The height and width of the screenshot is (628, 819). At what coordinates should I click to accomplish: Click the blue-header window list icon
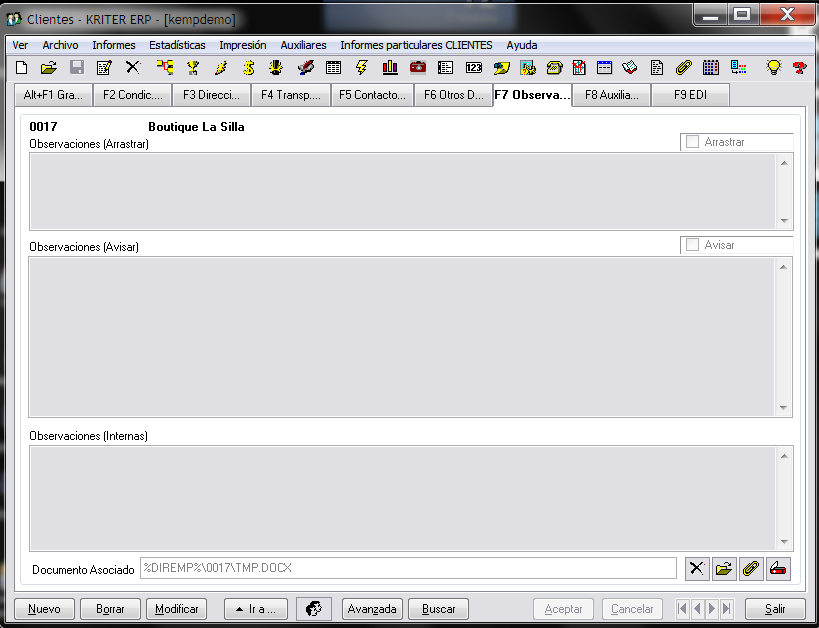(x=604, y=67)
